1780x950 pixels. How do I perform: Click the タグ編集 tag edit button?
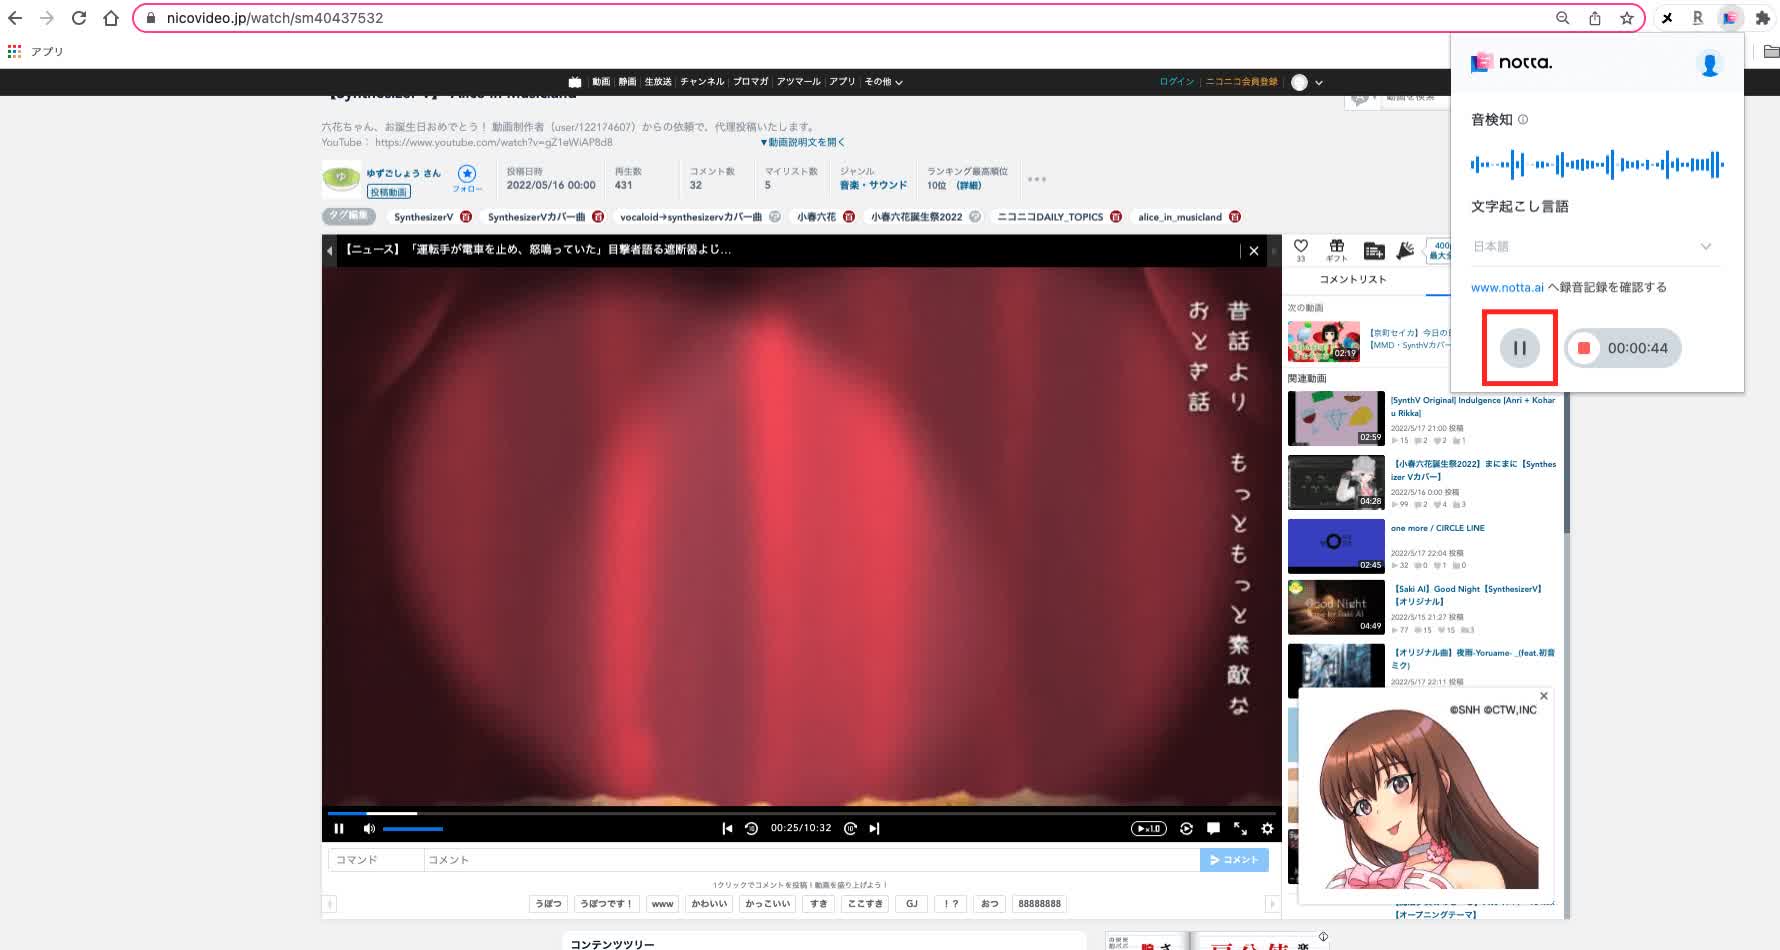(349, 216)
